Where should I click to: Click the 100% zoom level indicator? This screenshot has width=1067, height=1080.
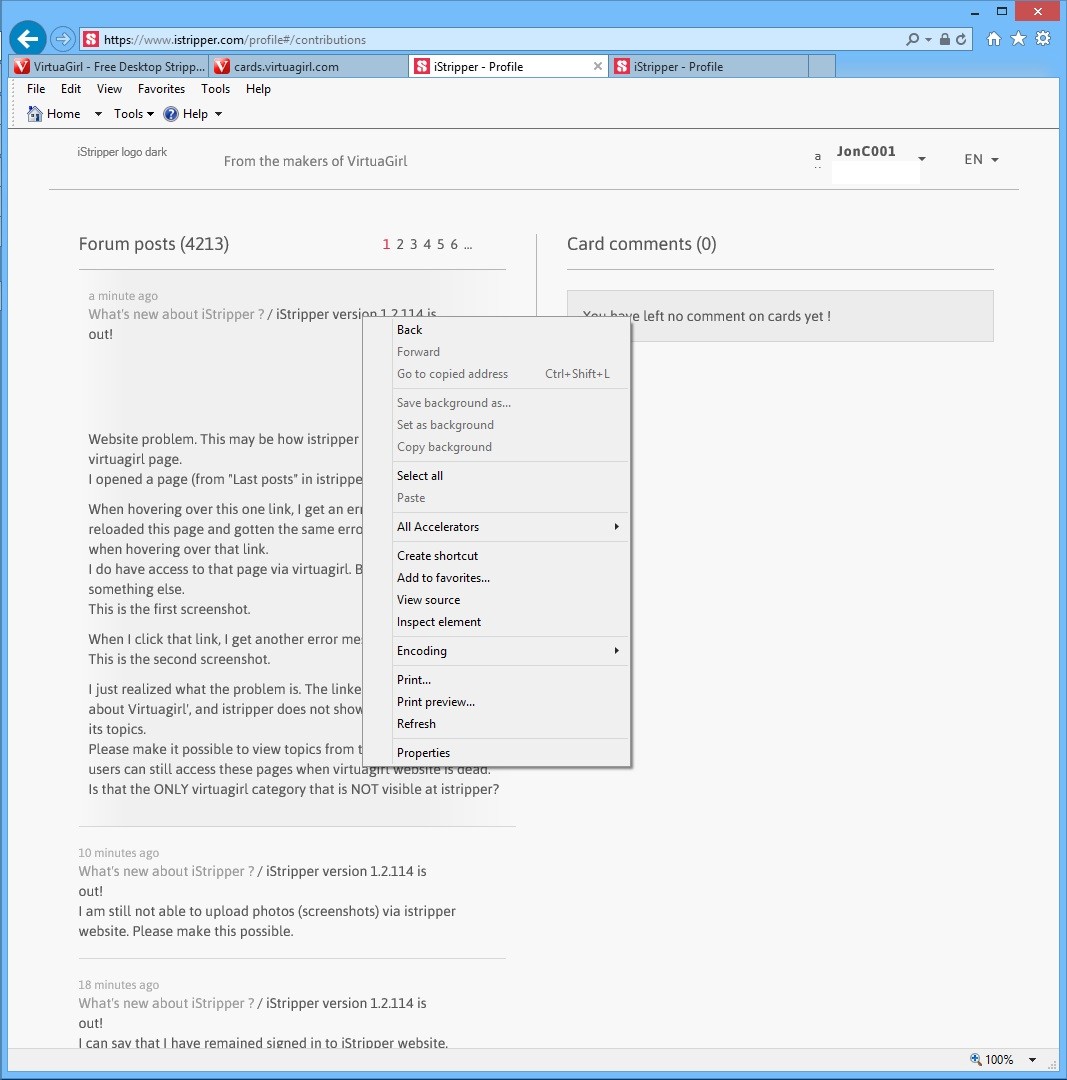[999, 1059]
